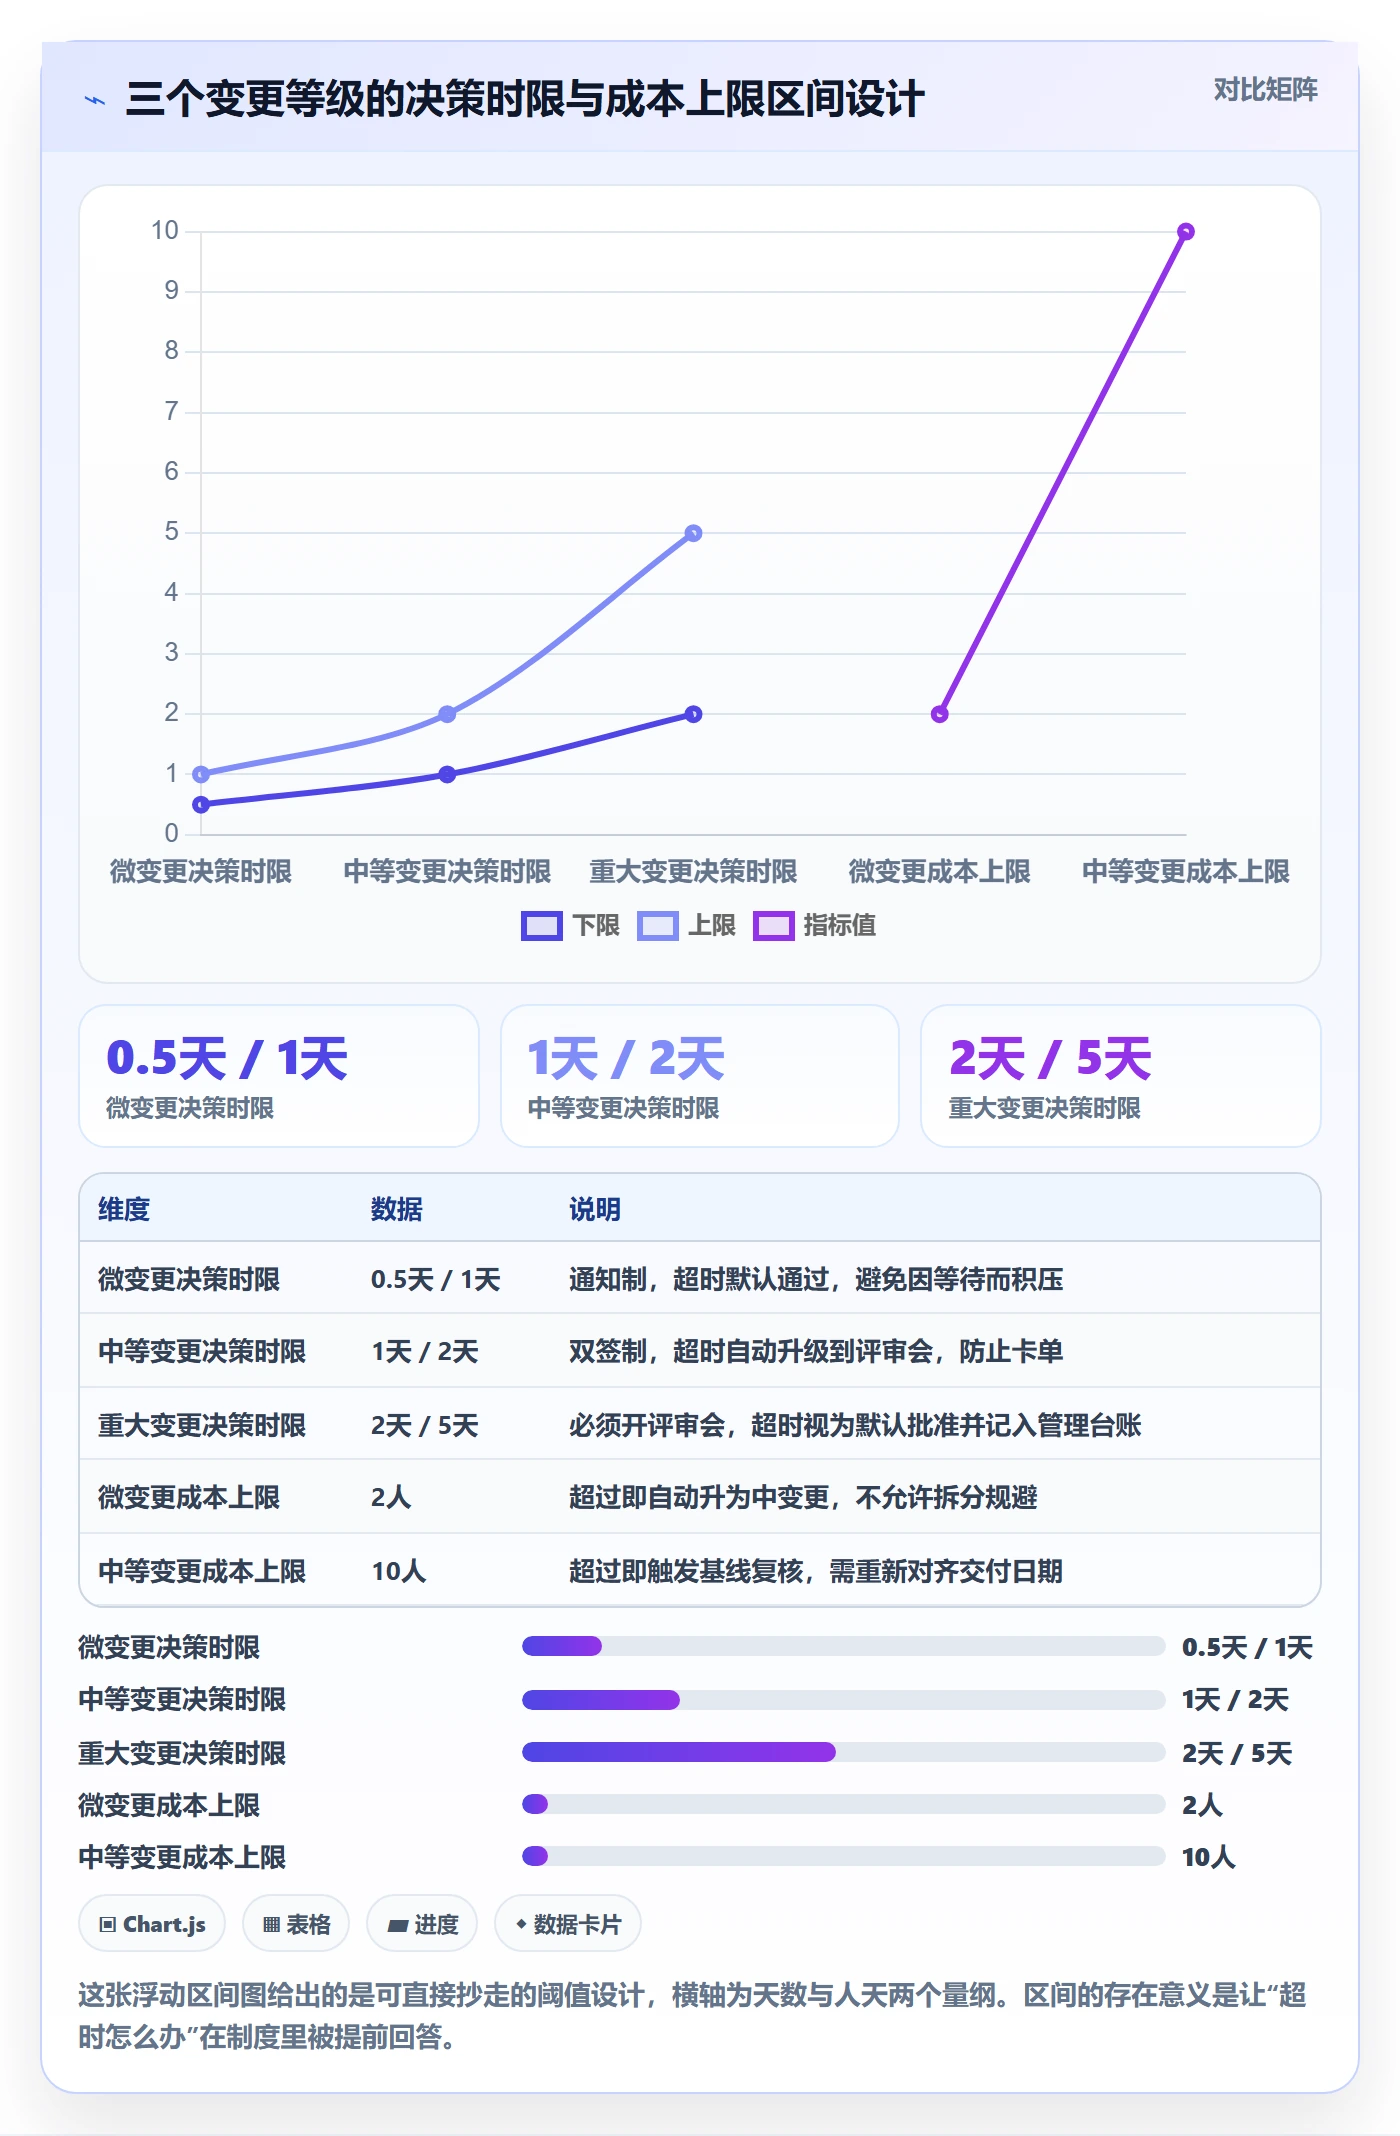1400x2136 pixels.
Task: Click the 微变更决策时限 table row label
Action: point(189,1279)
